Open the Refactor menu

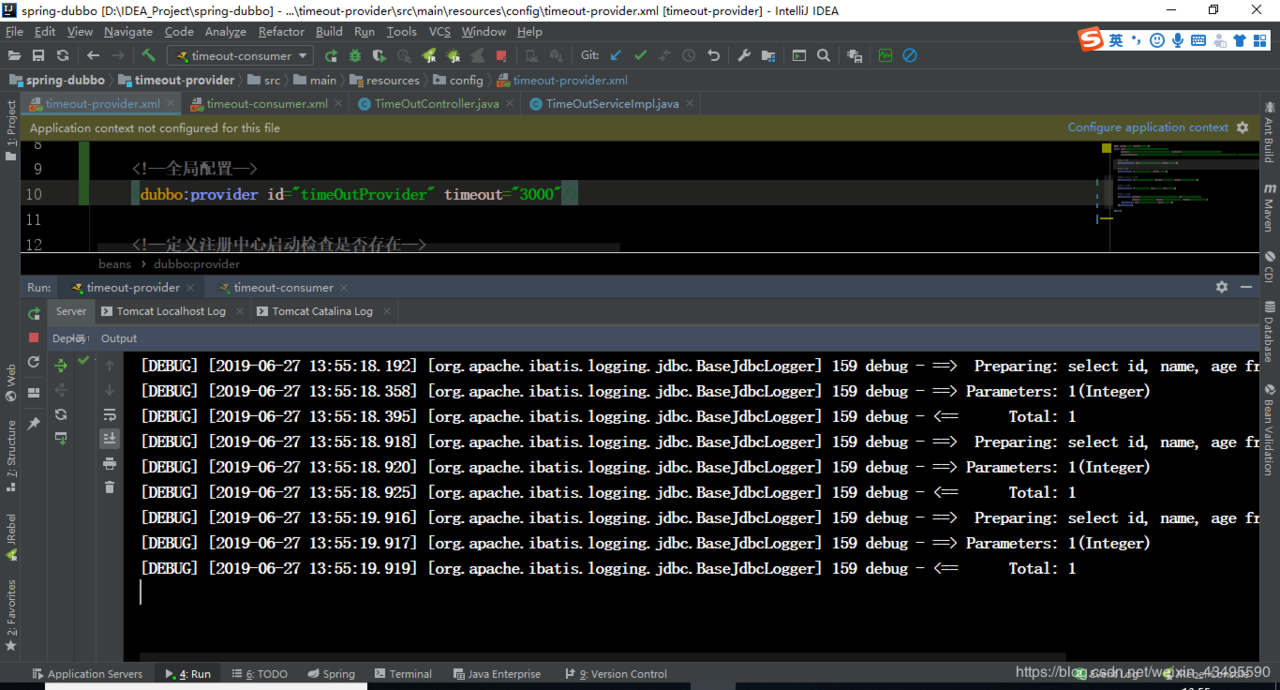pos(281,32)
